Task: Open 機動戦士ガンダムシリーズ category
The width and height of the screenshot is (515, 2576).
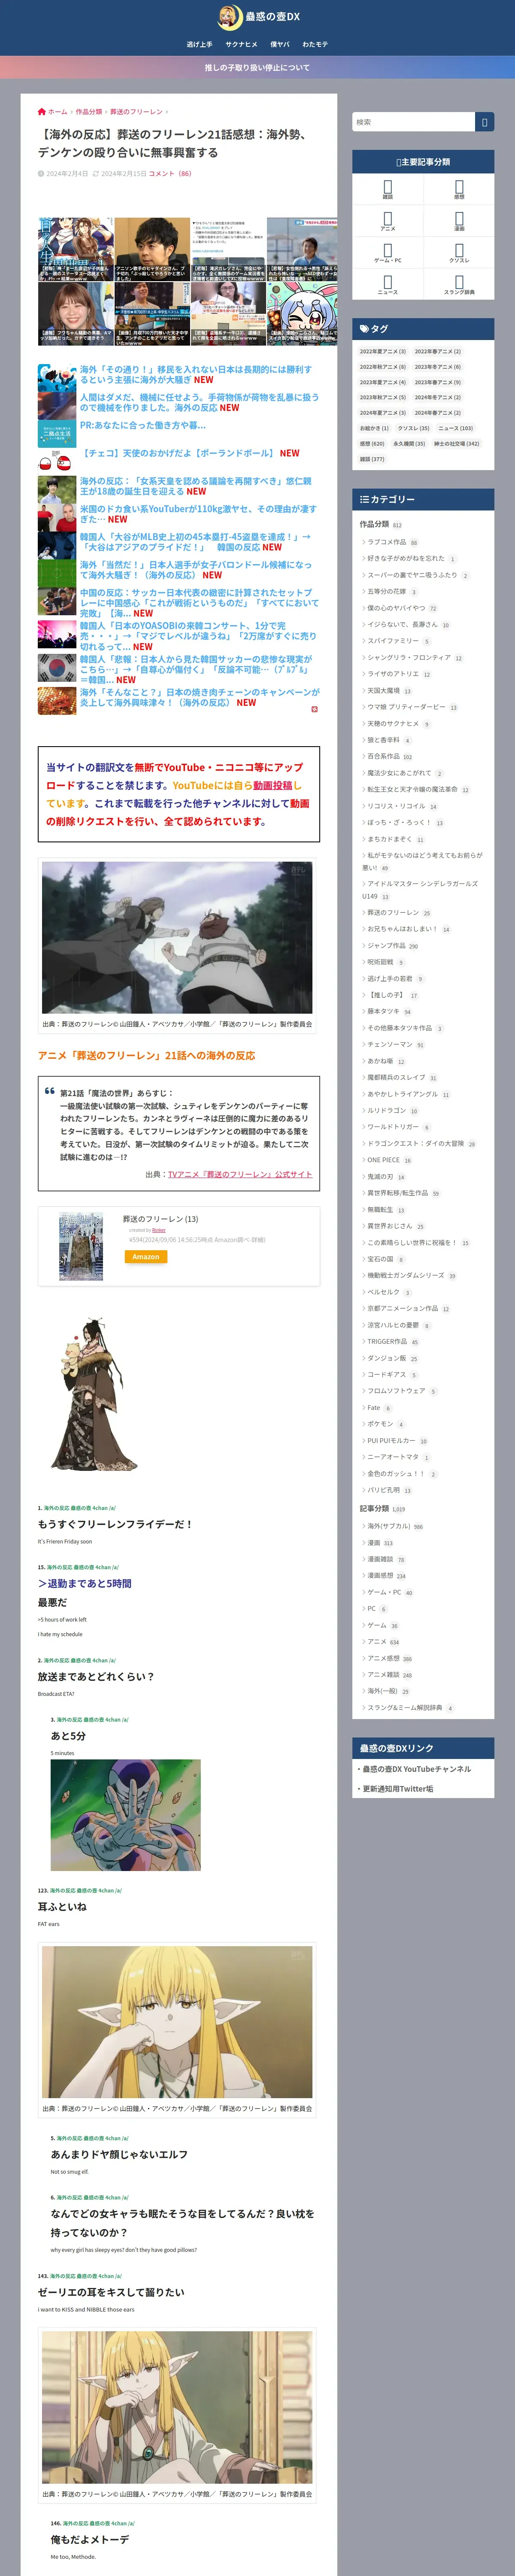Action: (x=406, y=1275)
